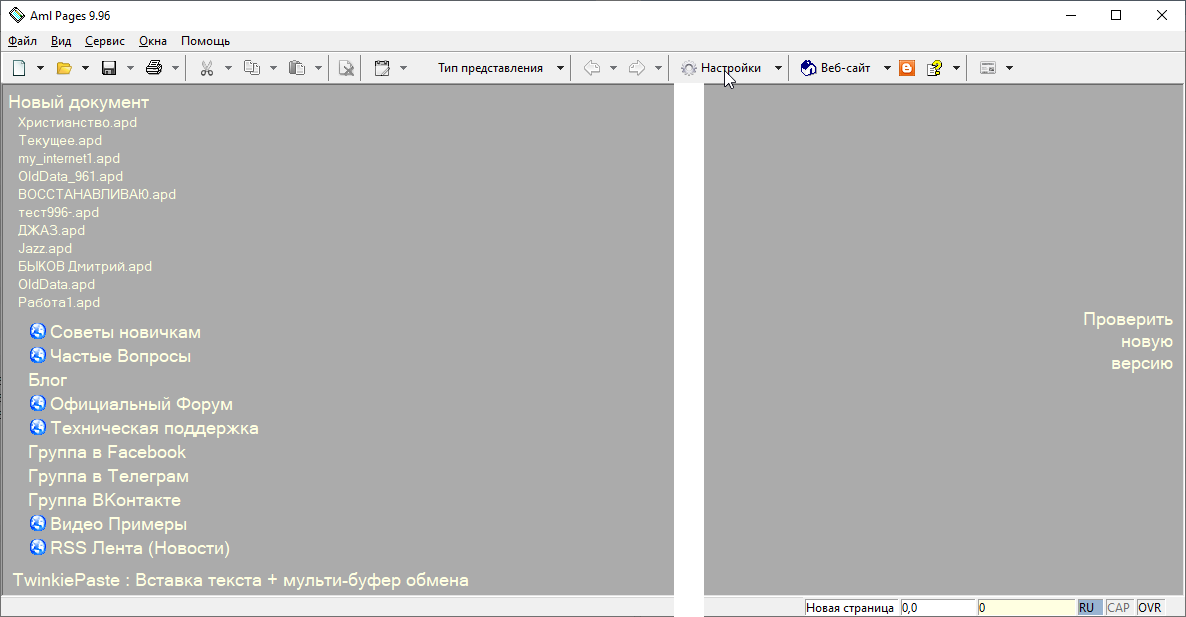The image size is (1186, 617).
Task: Open recent file my_internet1.apd
Action: [69, 158]
